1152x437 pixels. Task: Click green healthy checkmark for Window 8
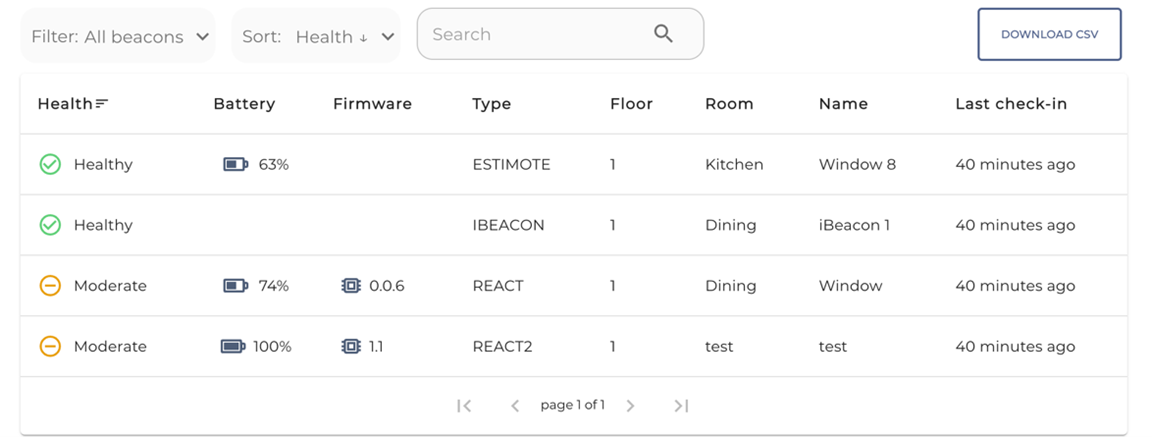pos(50,165)
